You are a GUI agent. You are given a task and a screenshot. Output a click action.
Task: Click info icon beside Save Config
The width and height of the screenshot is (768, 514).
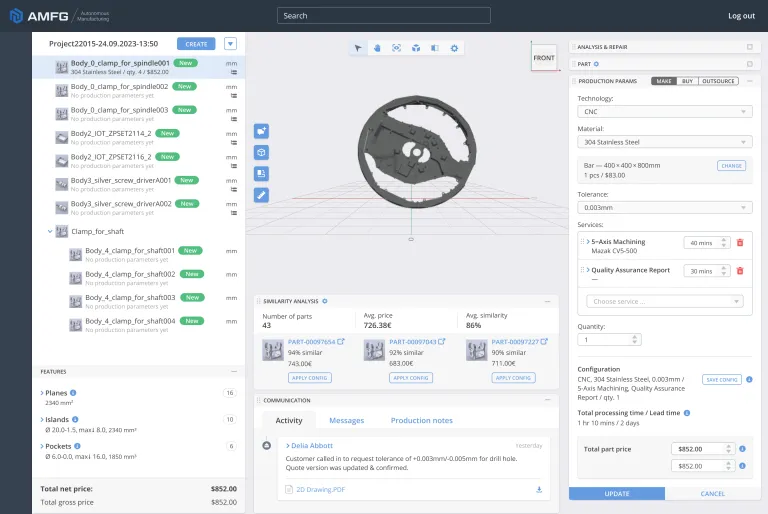click(749, 379)
